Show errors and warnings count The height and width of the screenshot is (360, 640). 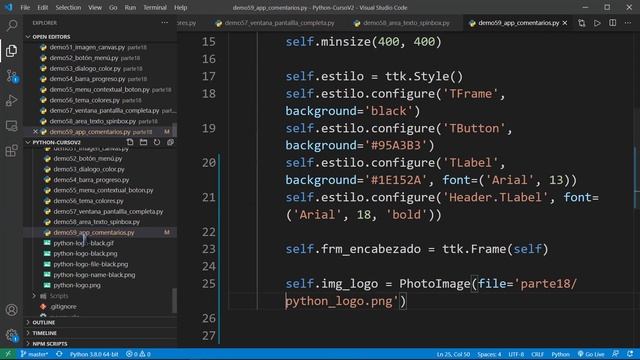click(x=138, y=354)
